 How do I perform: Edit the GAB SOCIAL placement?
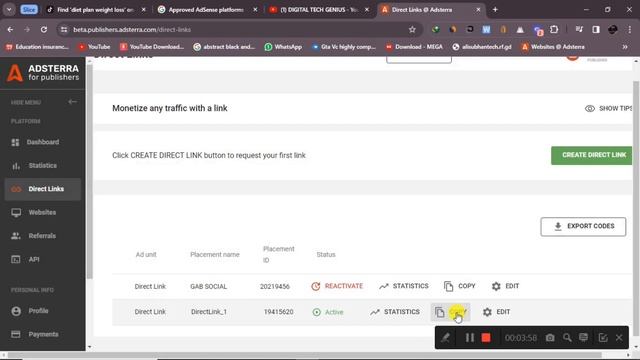click(505, 286)
